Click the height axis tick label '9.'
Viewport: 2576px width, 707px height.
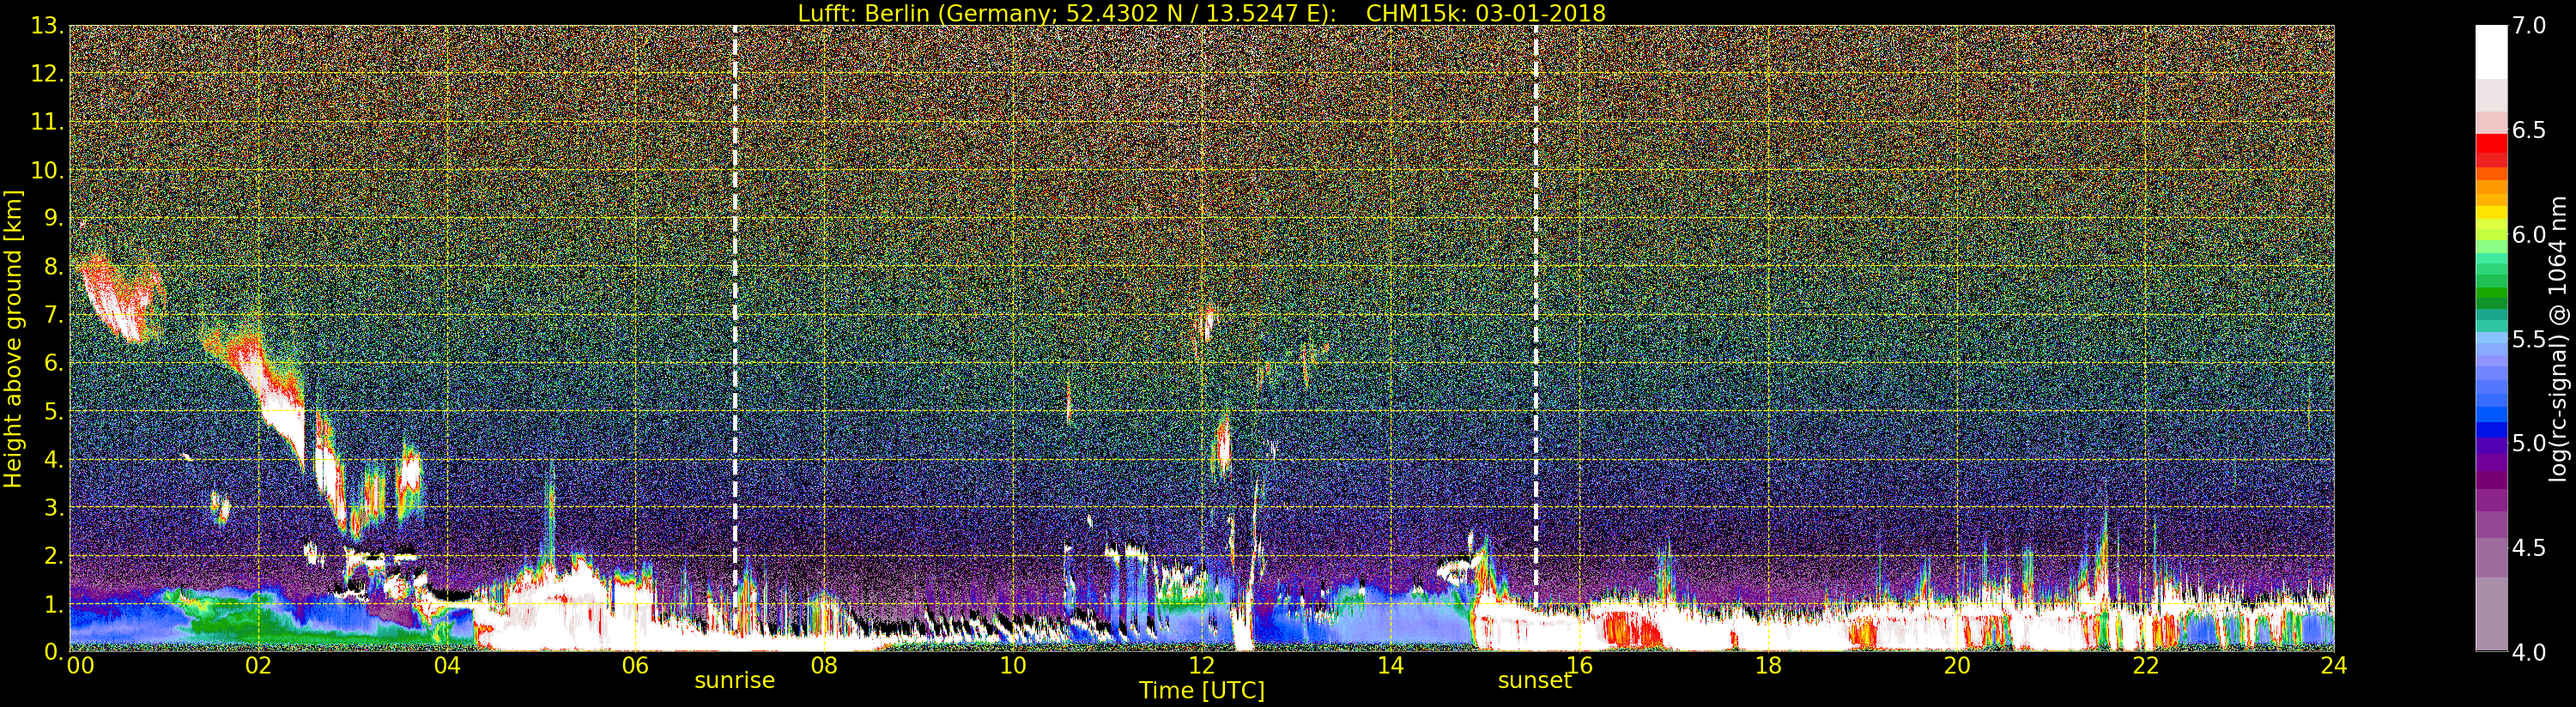coord(52,218)
